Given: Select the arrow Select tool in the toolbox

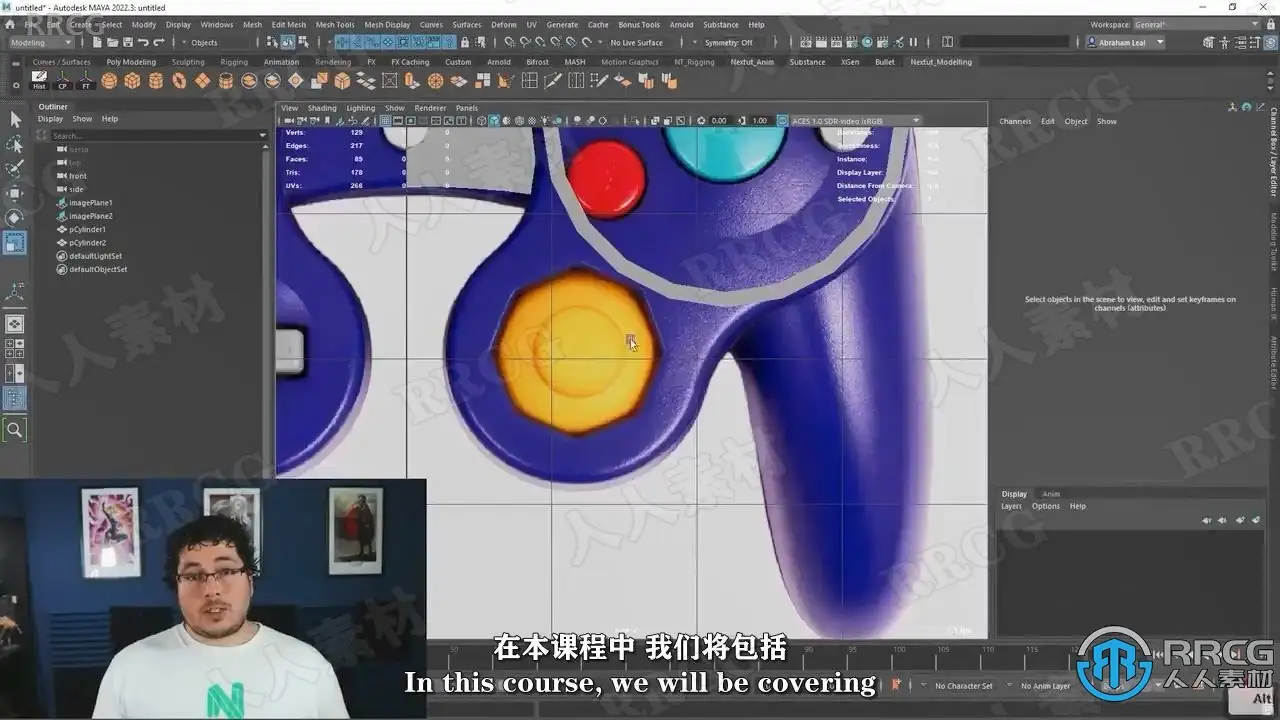Looking at the screenshot, I should (x=15, y=120).
